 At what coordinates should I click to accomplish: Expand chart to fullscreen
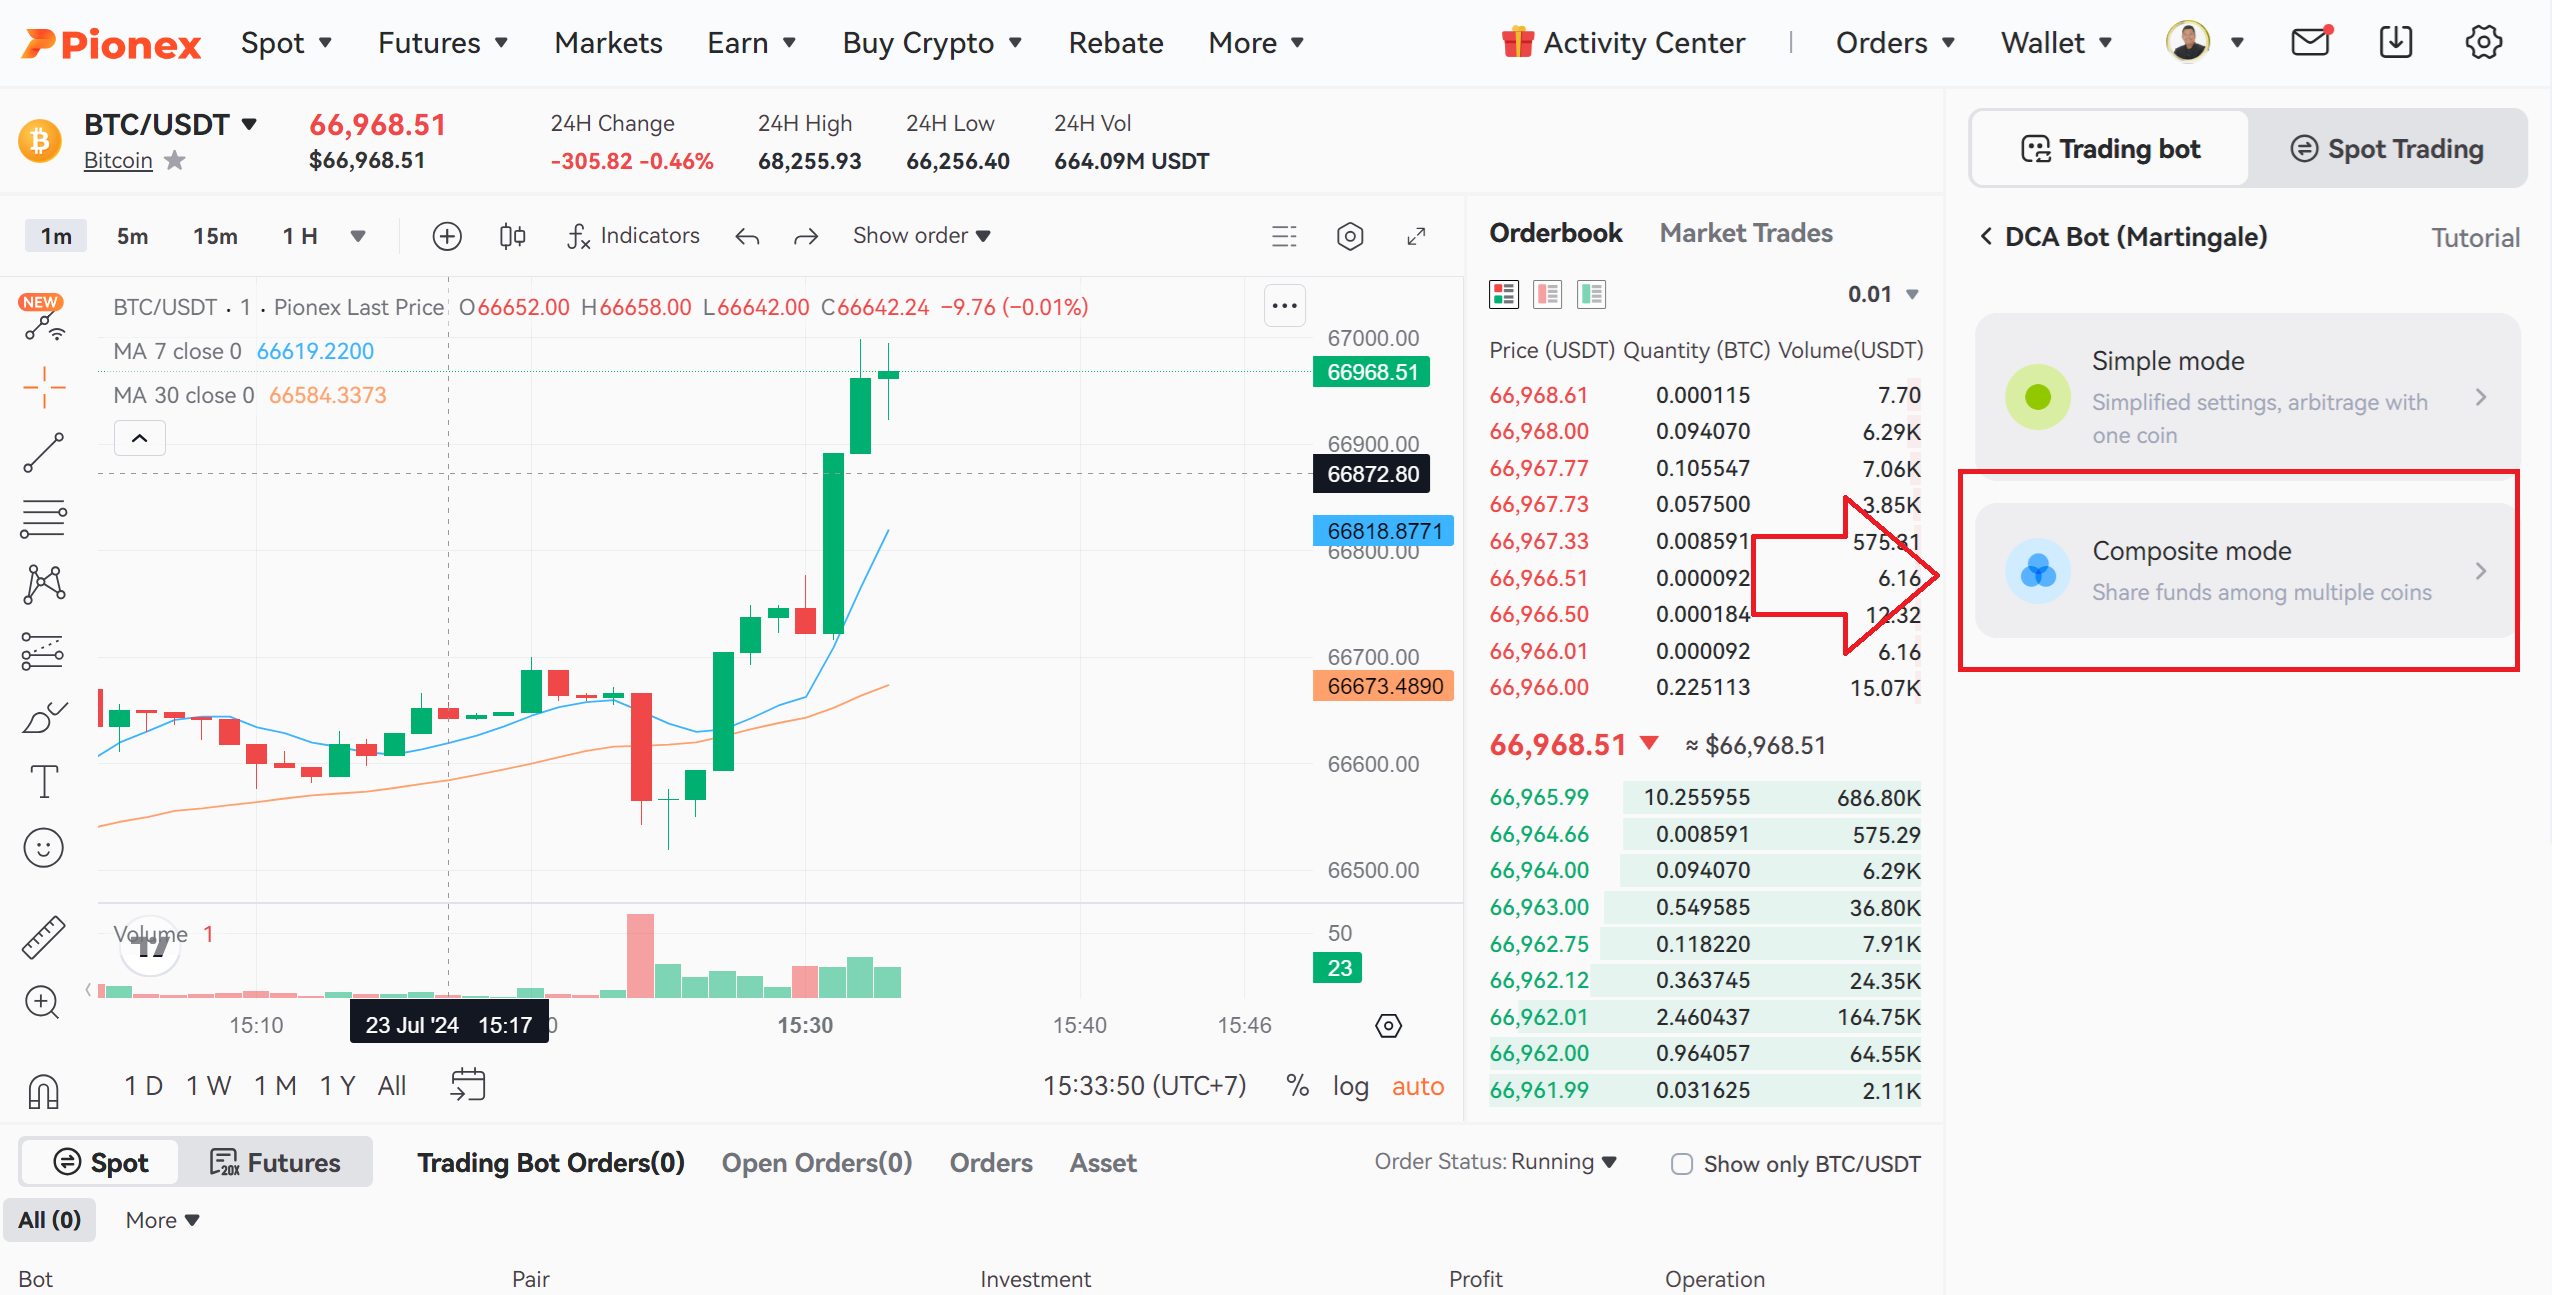tap(1416, 236)
